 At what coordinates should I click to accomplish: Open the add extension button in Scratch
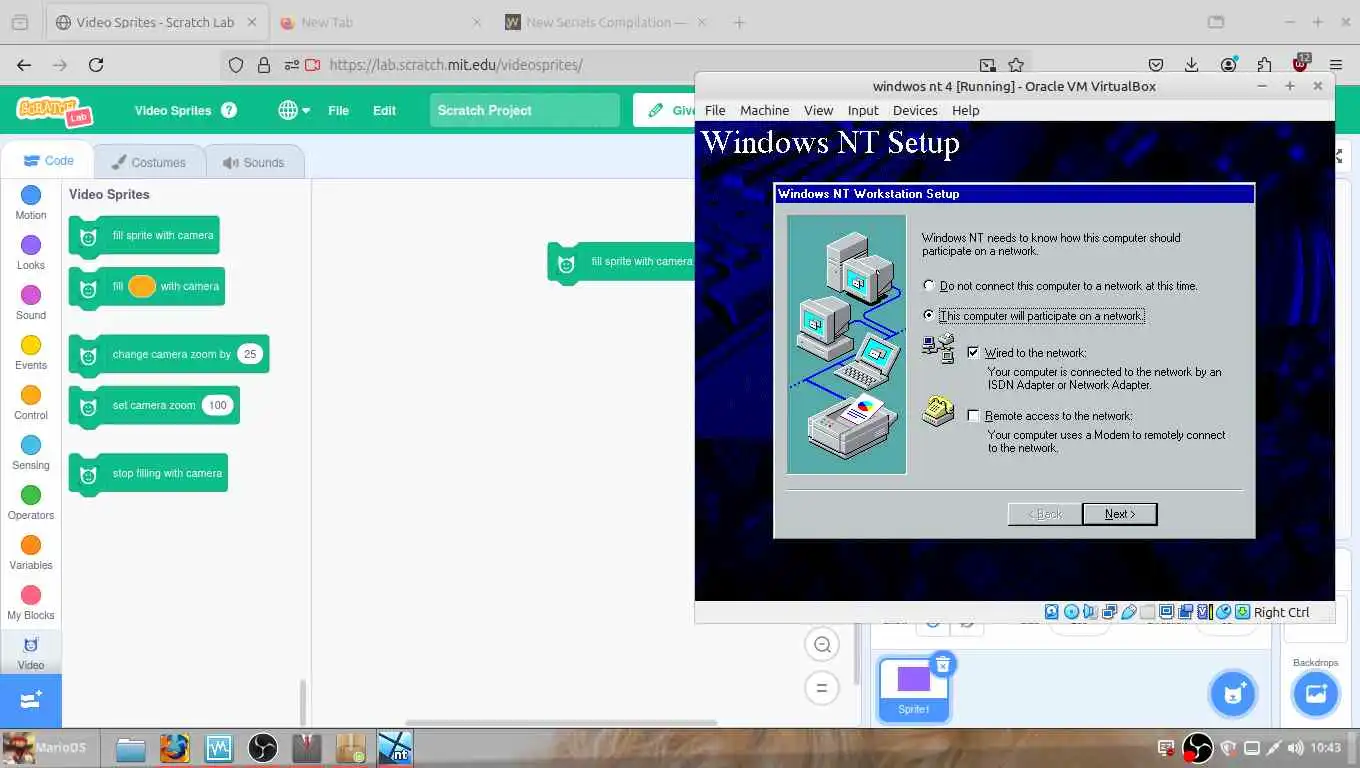tap(31, 700)
